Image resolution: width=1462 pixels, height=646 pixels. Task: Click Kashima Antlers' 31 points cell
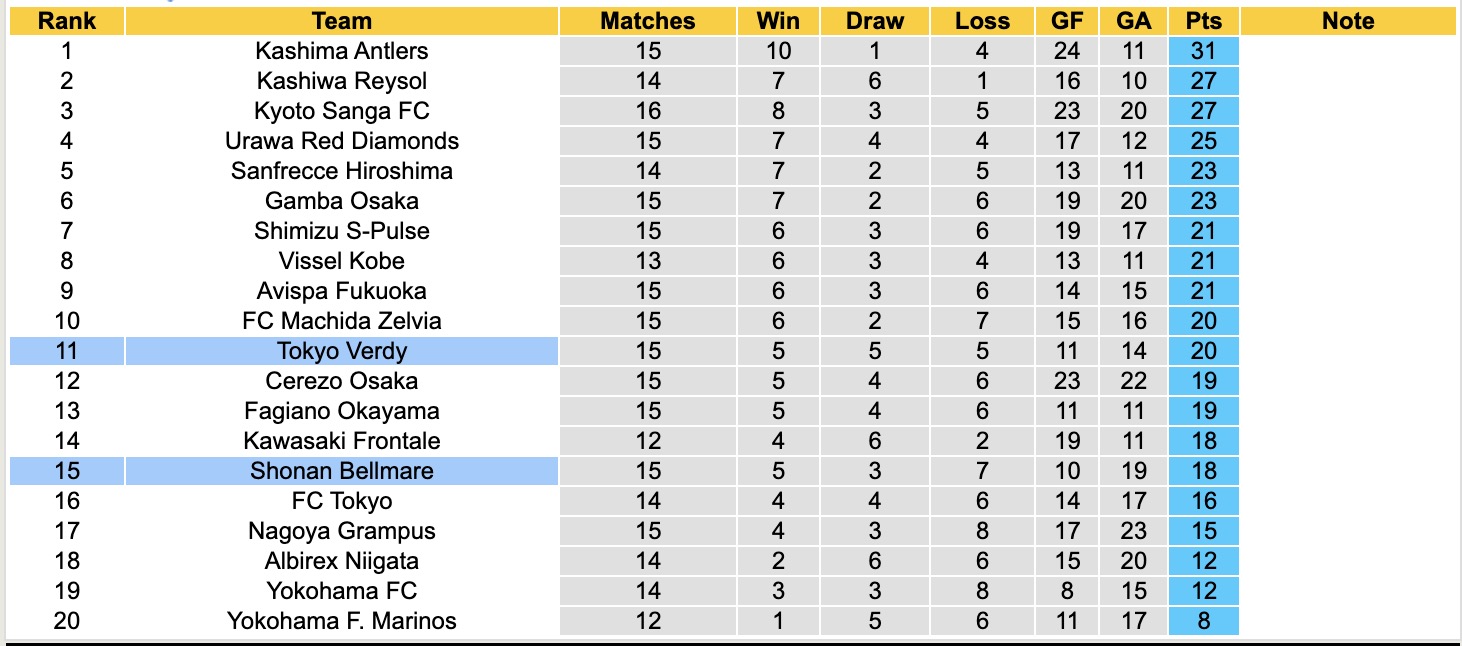[x=1203, y=51]
